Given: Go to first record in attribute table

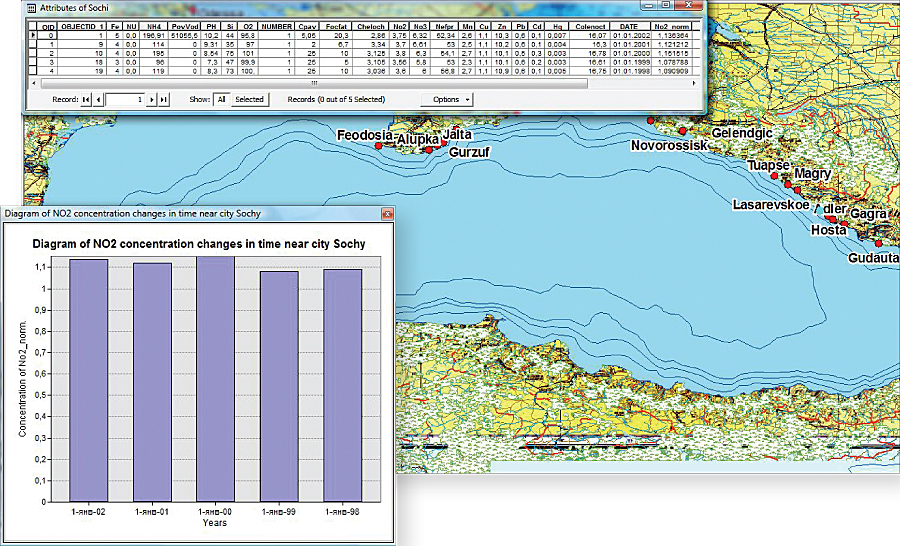Looking at the screenshot, I should tap(86, 100).
